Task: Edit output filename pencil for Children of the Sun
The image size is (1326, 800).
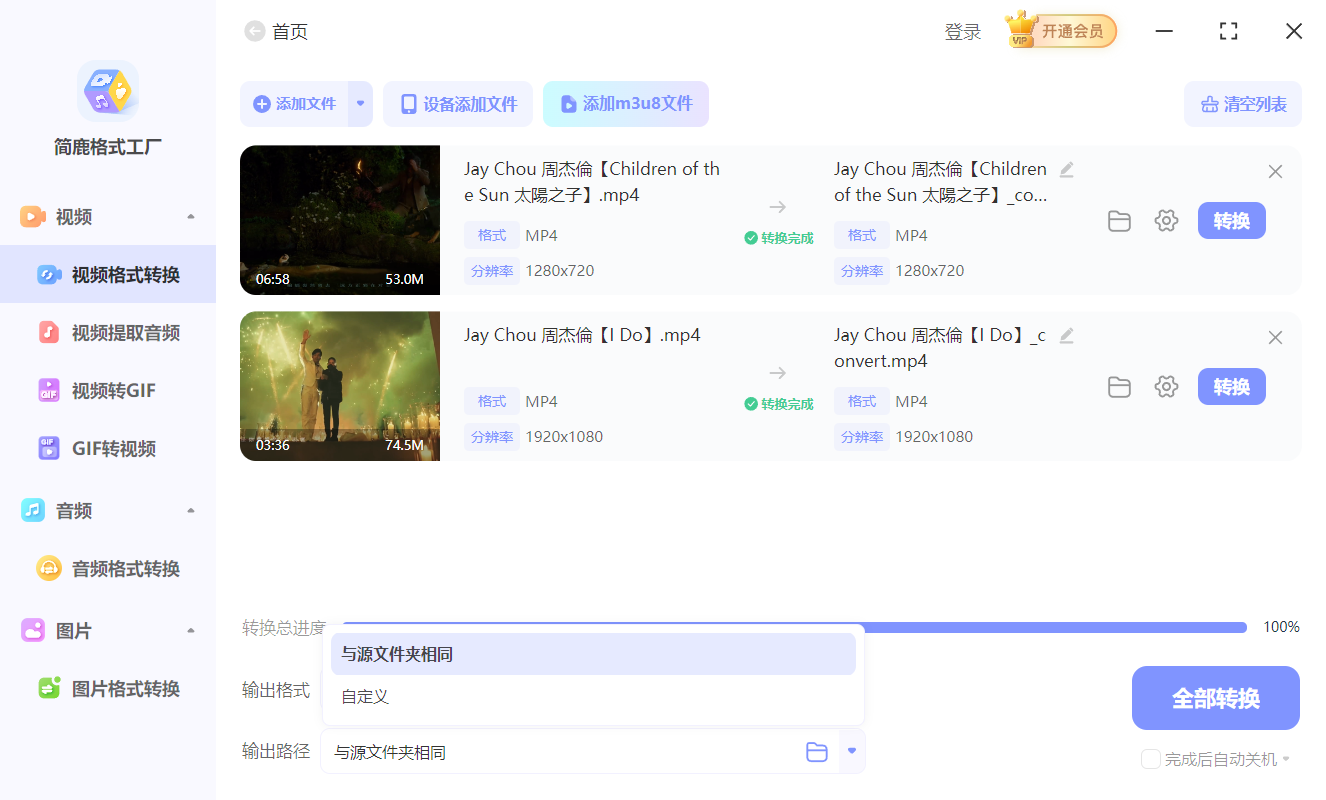Action: pyautogui.click(x=1067, y=169)
